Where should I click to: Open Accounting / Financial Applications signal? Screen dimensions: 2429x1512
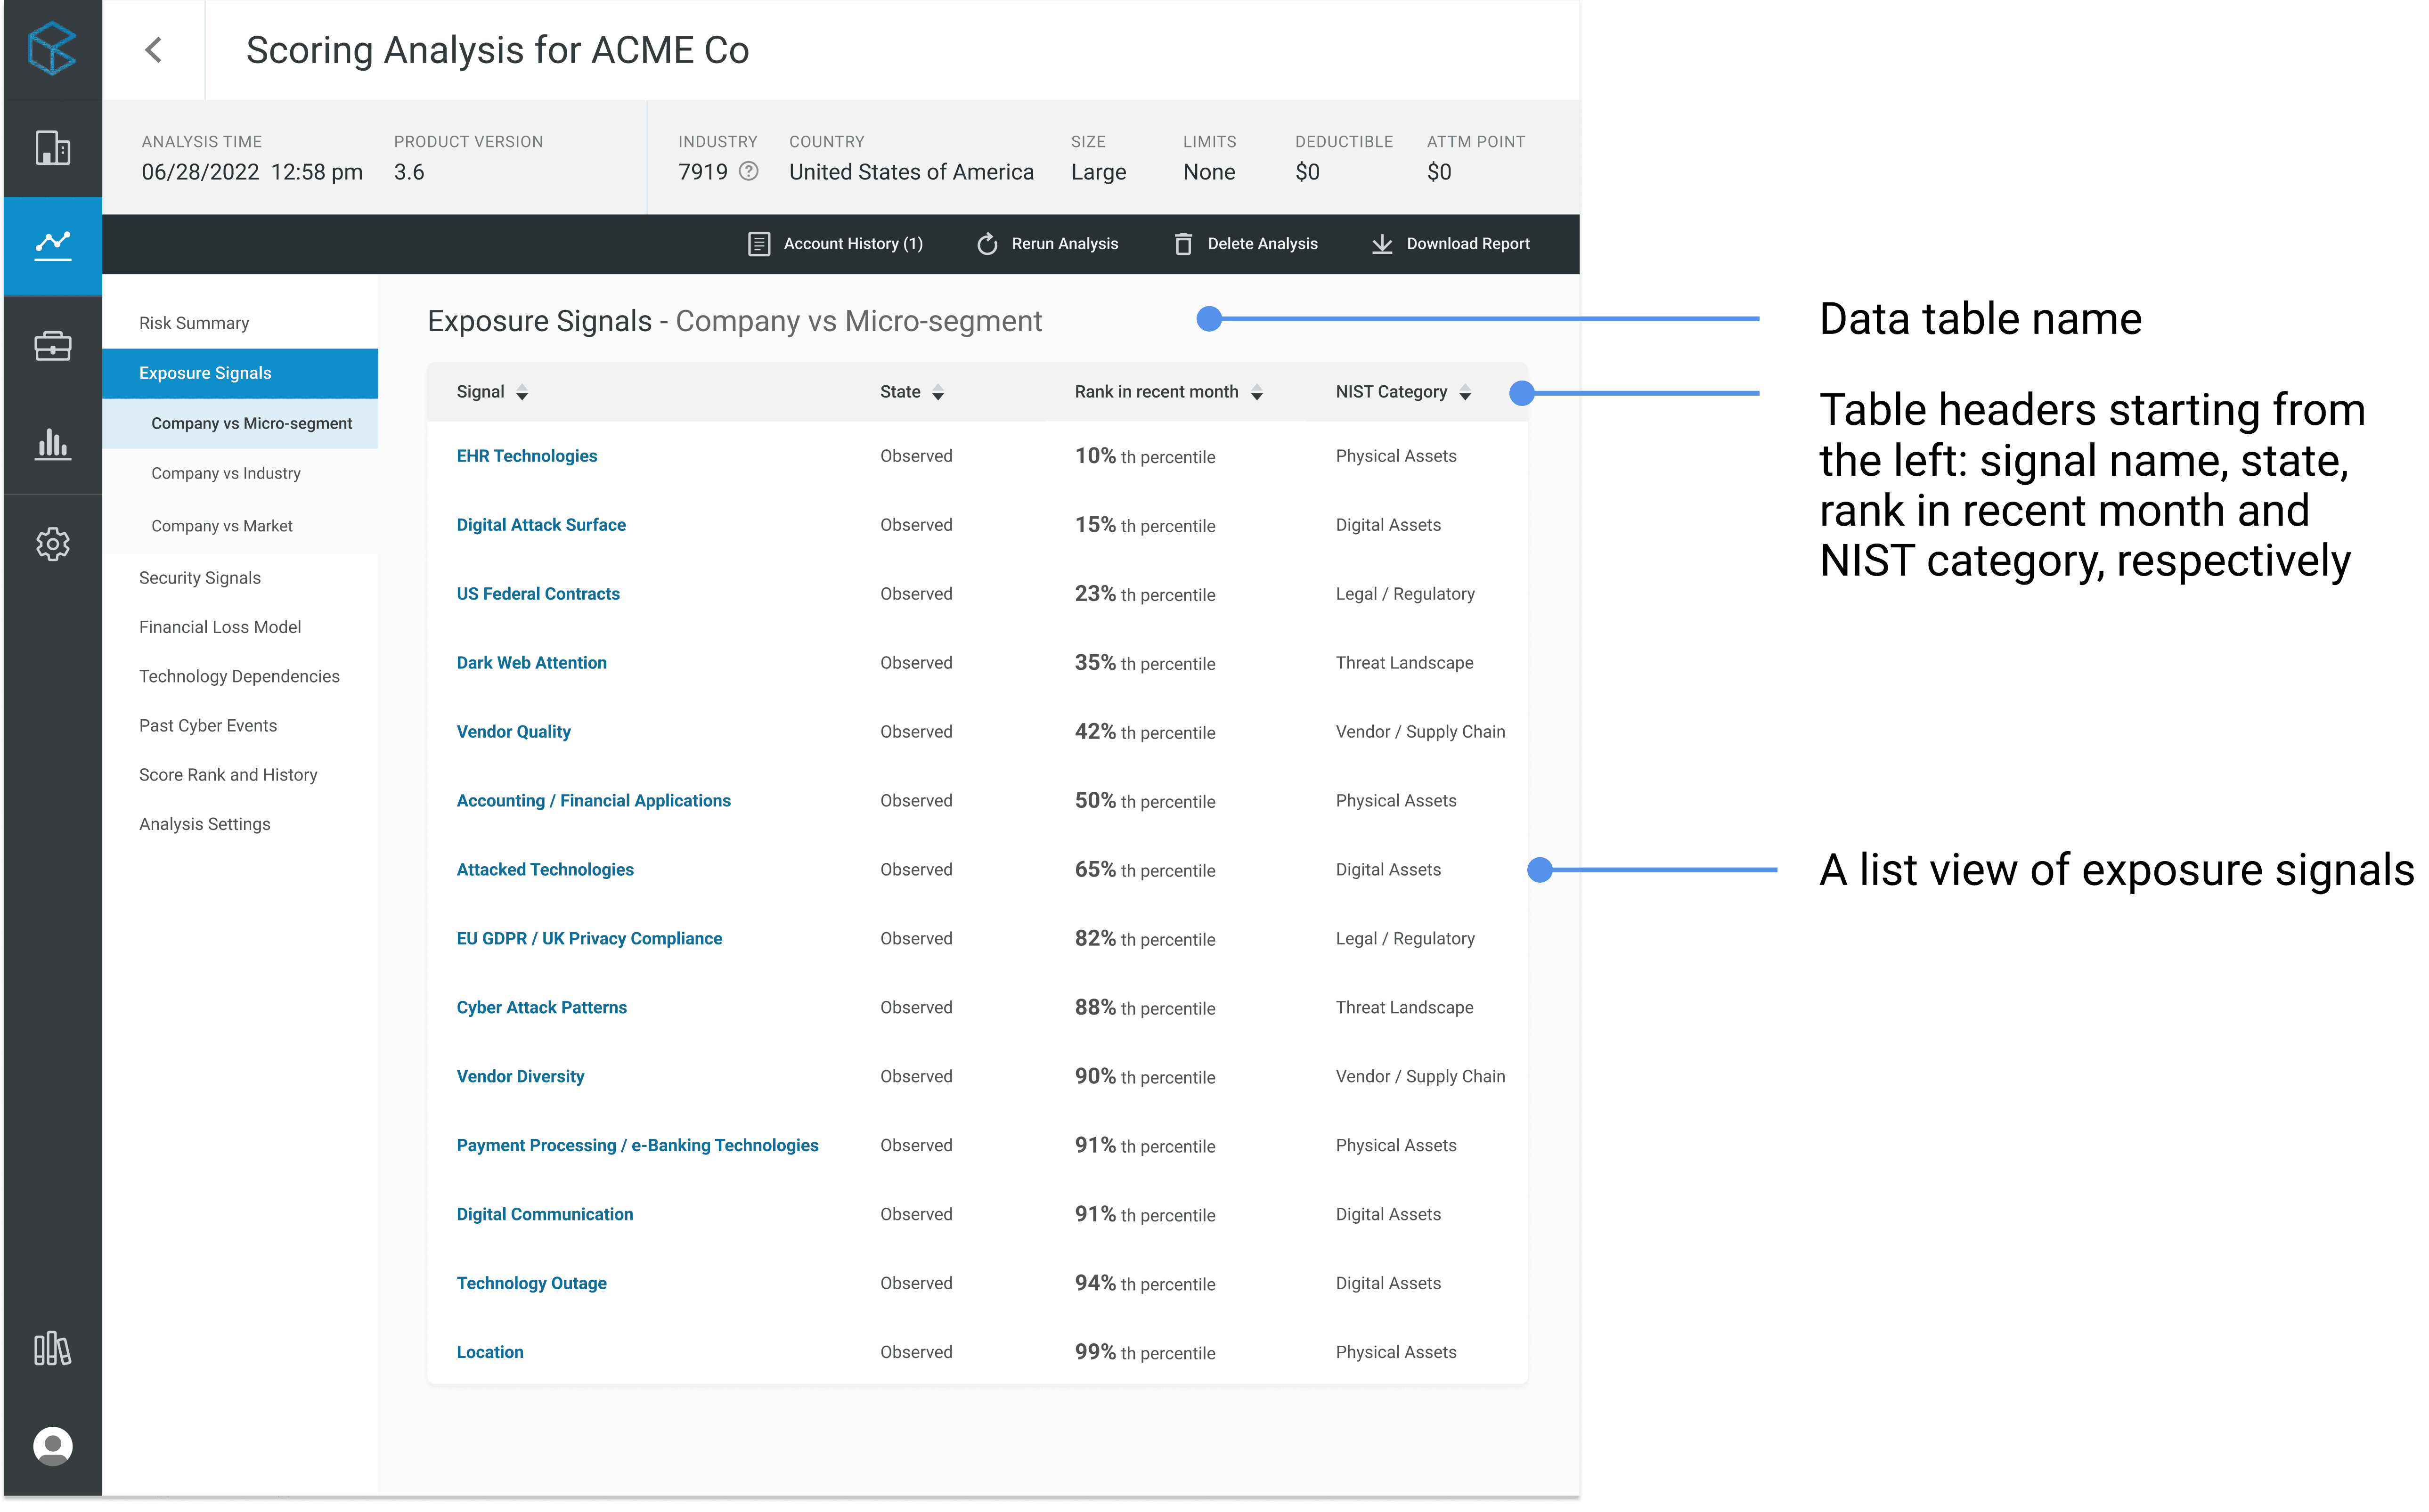coord(594,801)
